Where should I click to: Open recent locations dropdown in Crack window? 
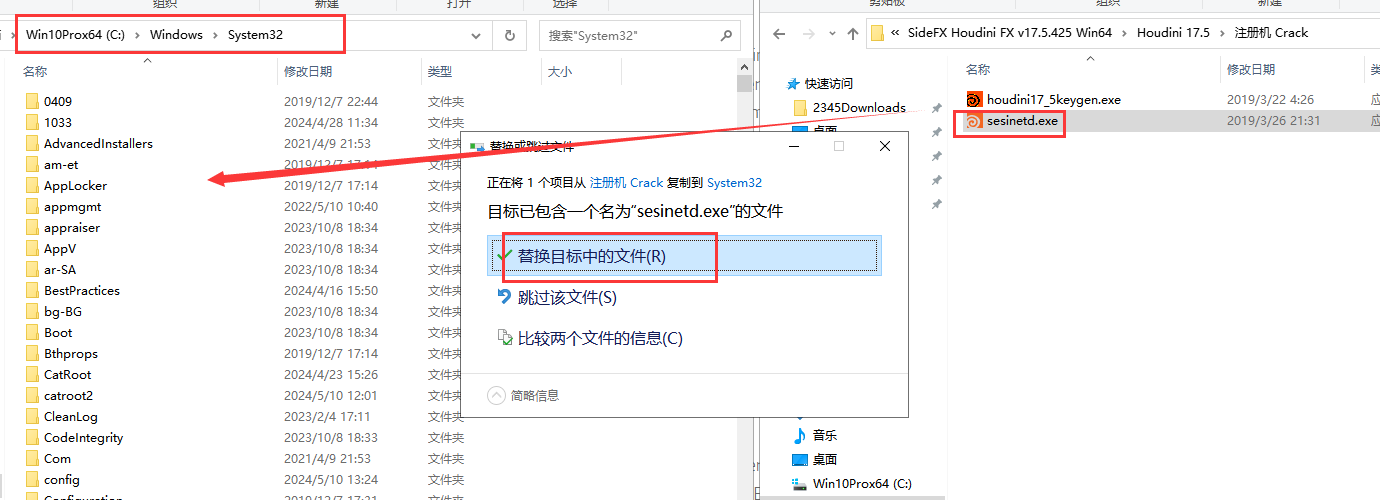pyautogui.click(x=830, y=33)
